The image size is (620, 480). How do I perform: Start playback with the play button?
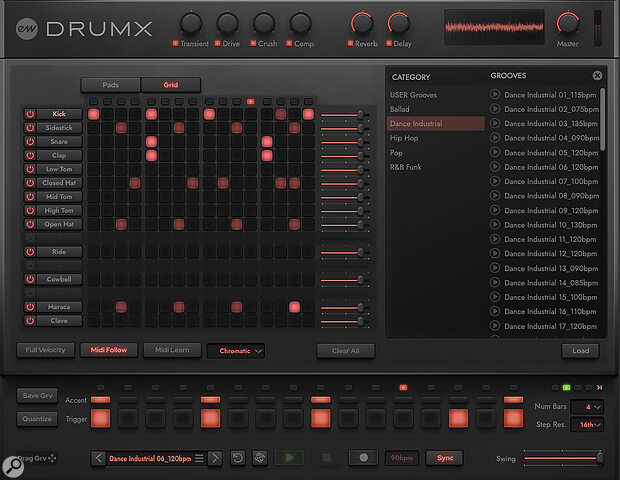[289, 458]
